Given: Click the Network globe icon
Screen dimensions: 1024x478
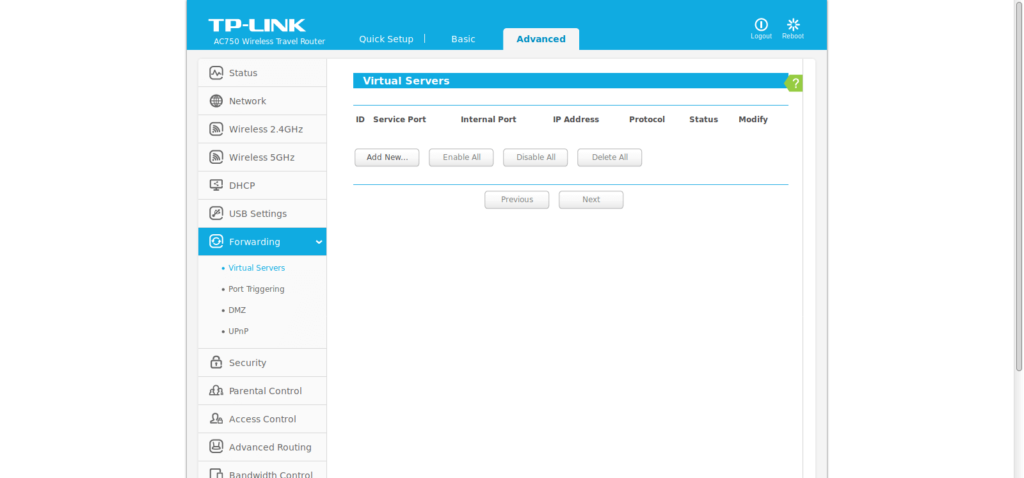Looking at the screenshot, I should point(216,101).
